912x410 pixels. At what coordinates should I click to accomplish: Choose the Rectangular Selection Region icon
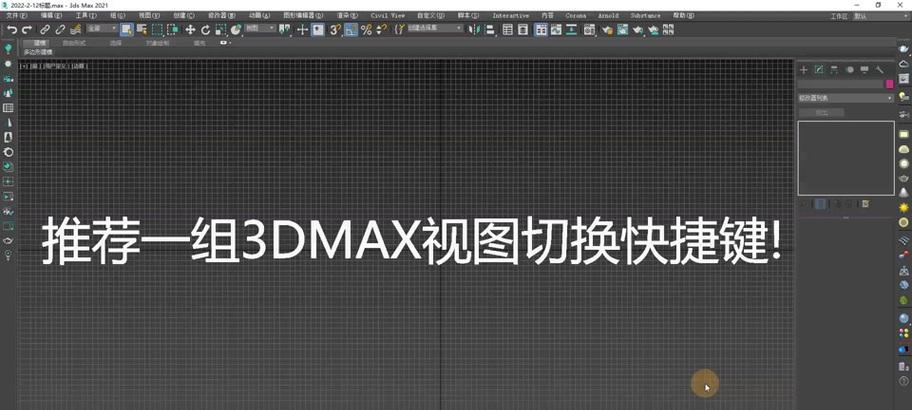pyautogui.click(x=157, y=29)
